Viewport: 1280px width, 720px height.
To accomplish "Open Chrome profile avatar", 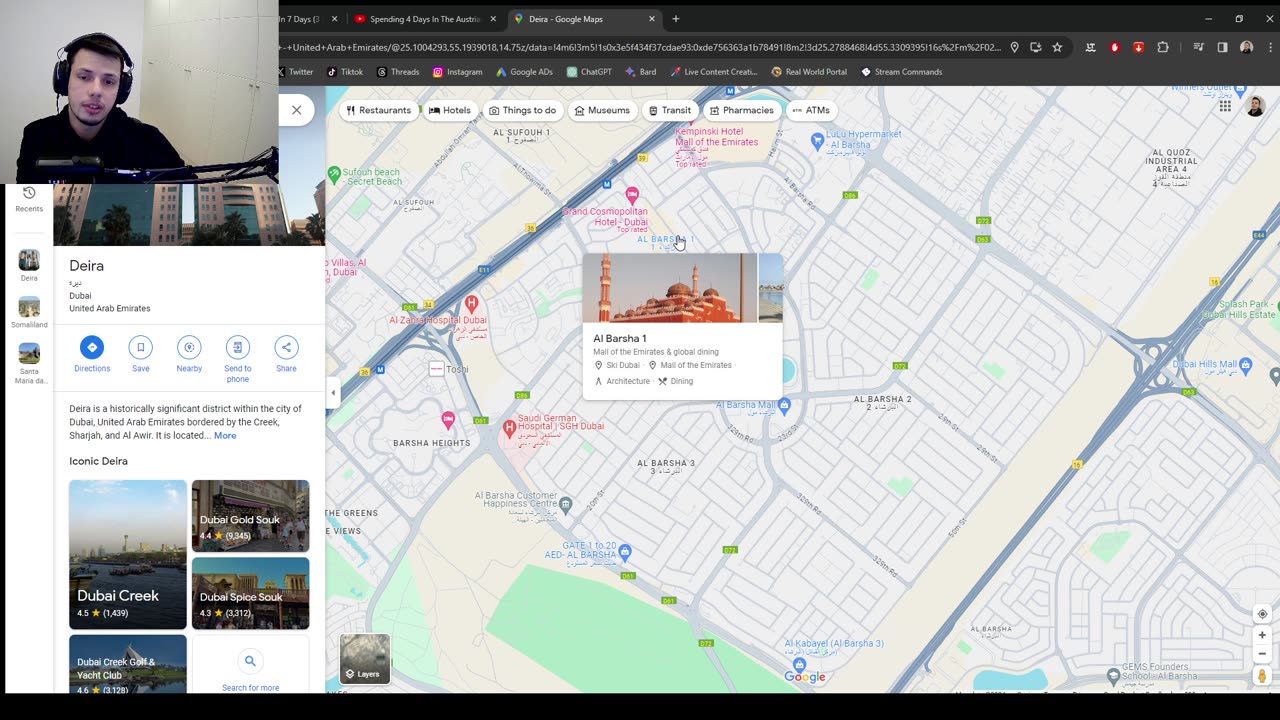I will tap(1246, 47).
